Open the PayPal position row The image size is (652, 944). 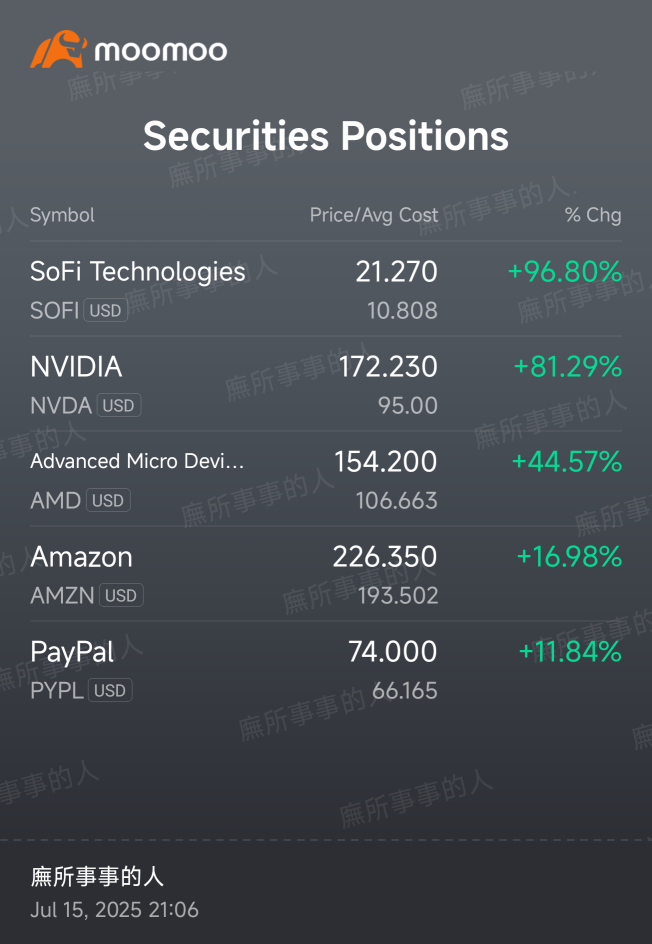coord(326,669)
